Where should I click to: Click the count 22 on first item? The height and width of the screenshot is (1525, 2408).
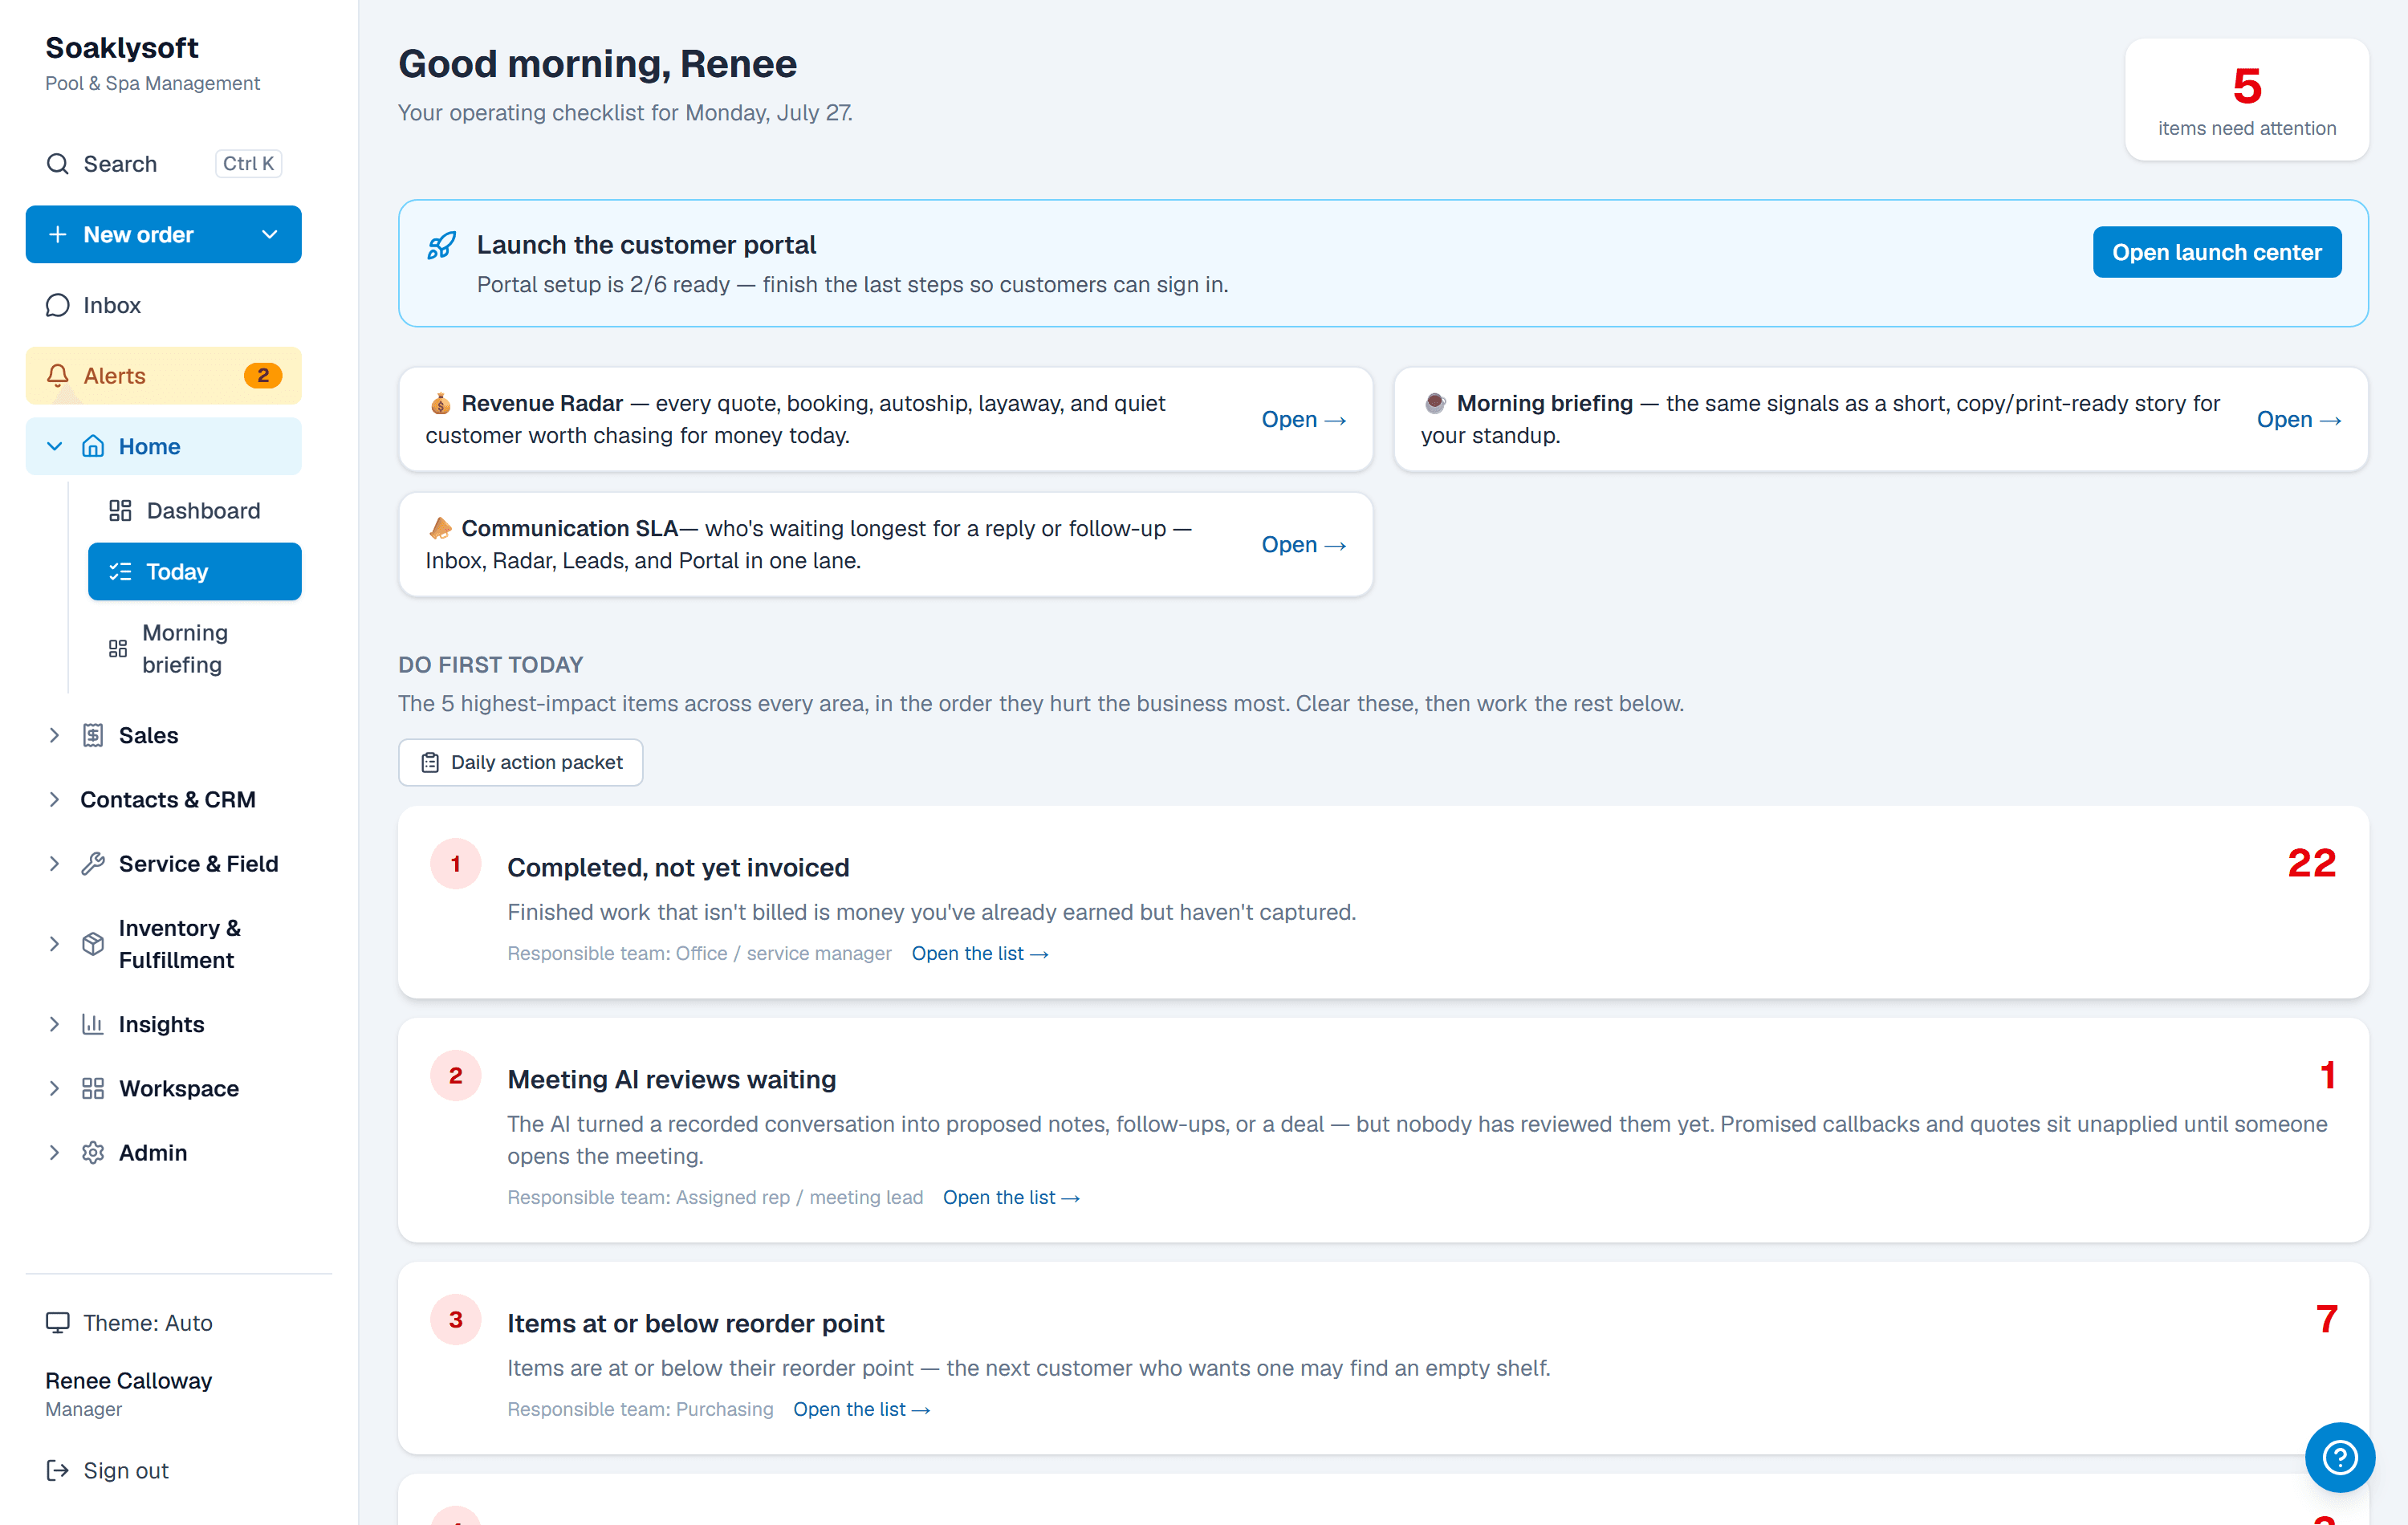(2311, 863)
